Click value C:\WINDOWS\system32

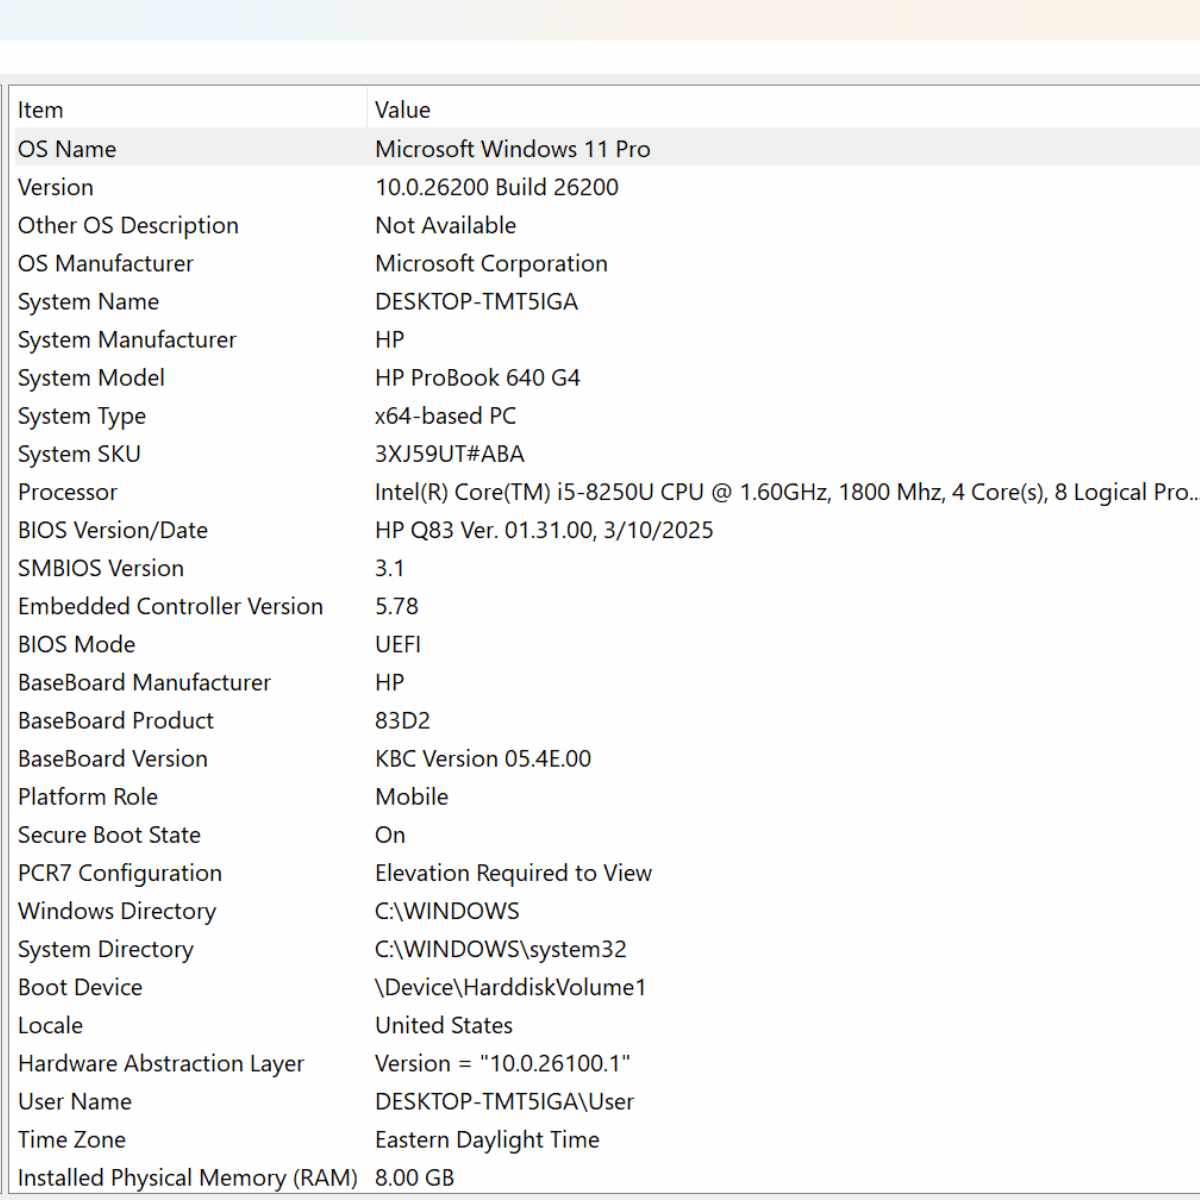(501, 948)
